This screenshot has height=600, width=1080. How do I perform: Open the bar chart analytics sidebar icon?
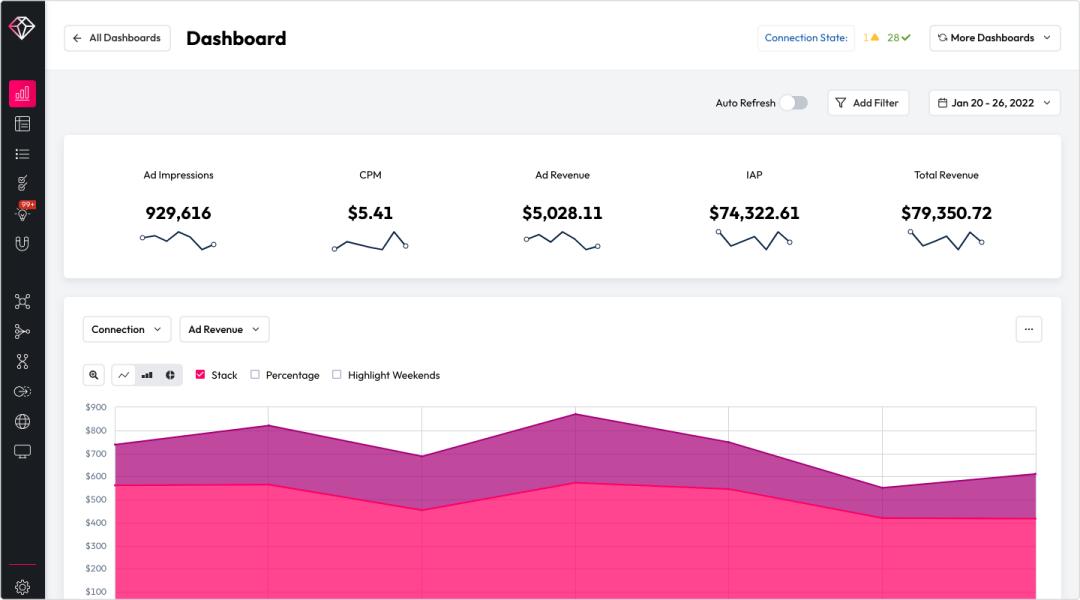click(x=22, y=94)
